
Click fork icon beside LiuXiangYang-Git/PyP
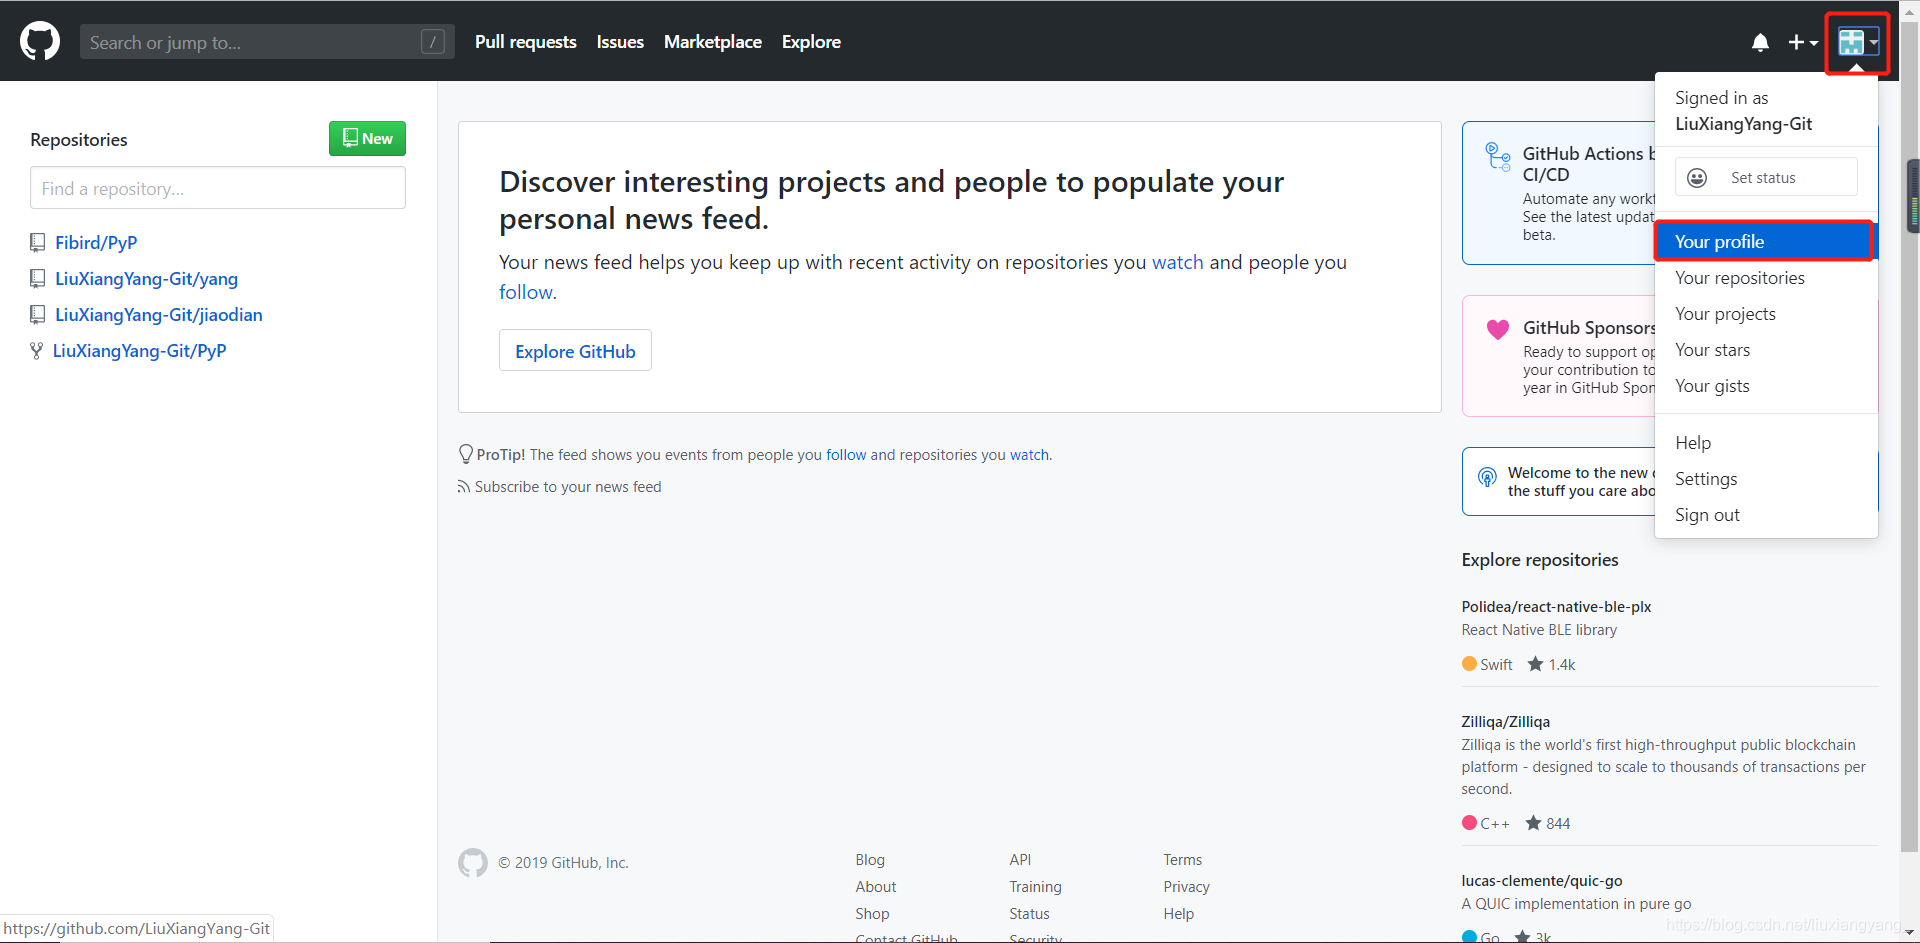click(37, 350)
